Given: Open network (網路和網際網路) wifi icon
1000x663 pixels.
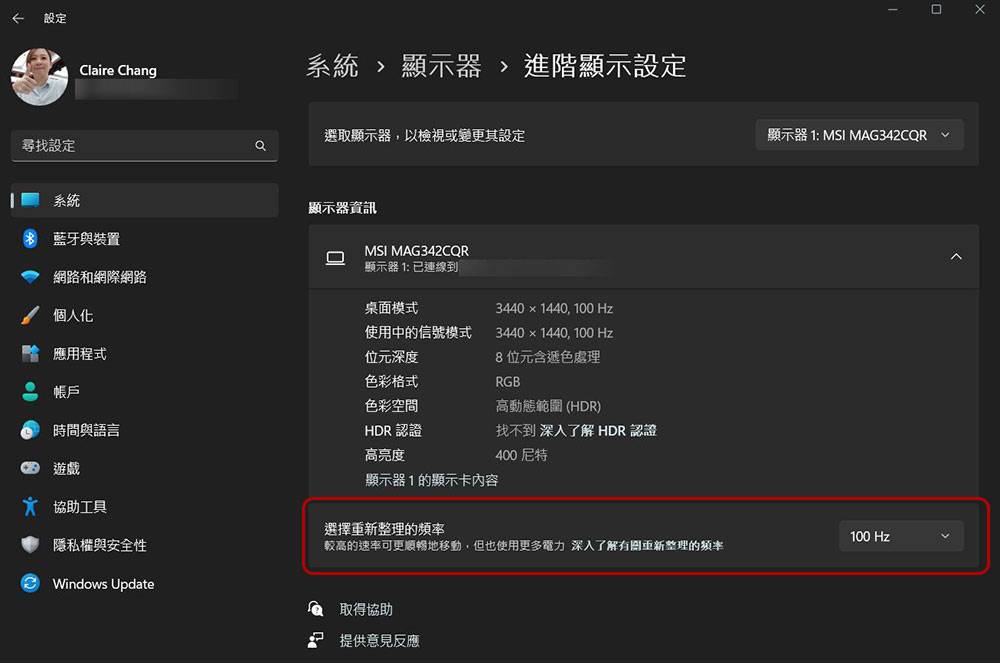Looking at the screenshot, I should pos(31,277).
